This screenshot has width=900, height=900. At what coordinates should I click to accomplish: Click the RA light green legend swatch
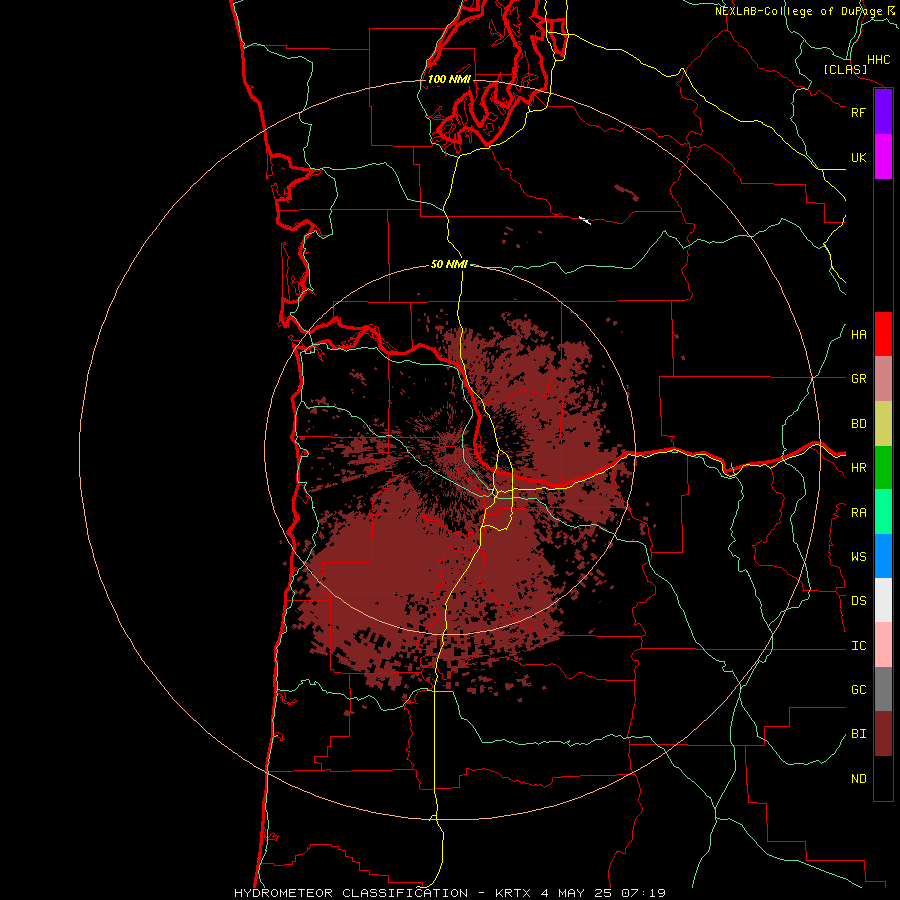coord(883,512)
